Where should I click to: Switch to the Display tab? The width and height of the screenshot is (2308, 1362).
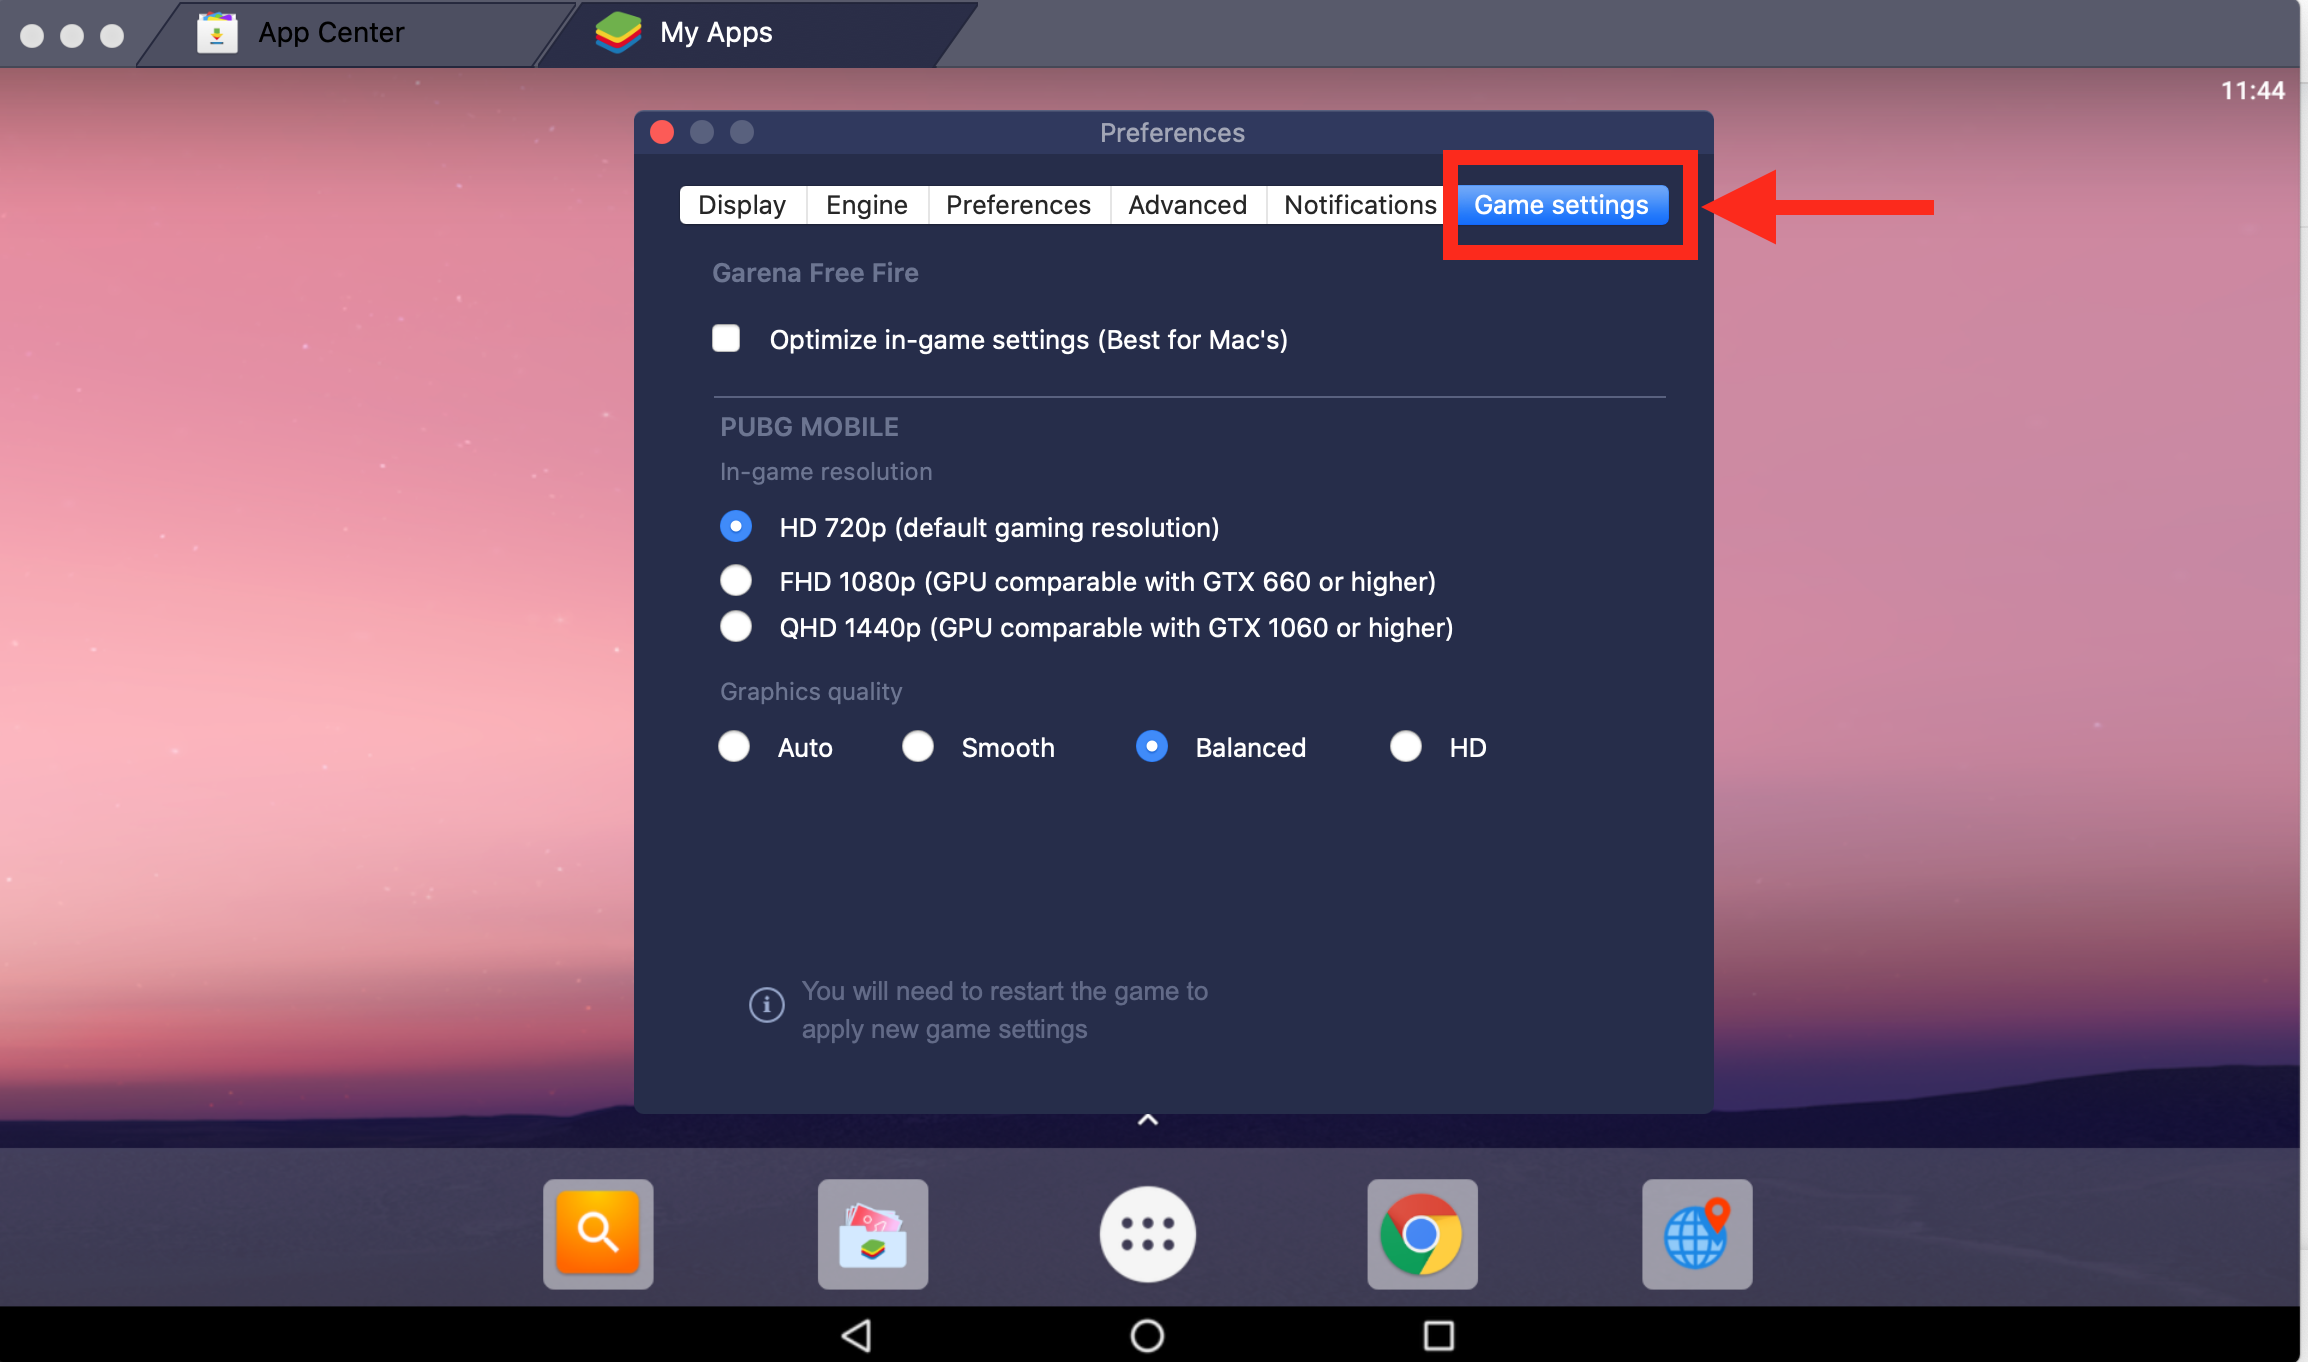739,204
